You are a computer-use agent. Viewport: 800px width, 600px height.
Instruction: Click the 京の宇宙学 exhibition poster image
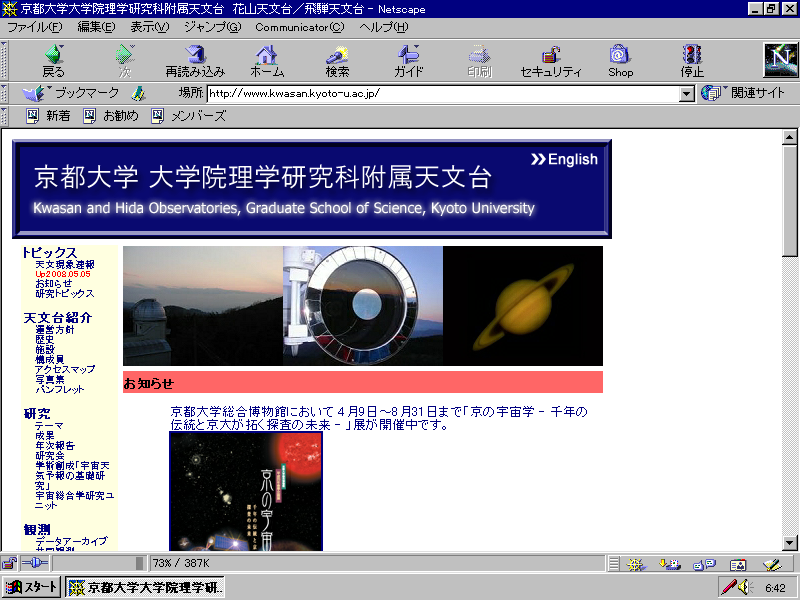pos(246,491)
